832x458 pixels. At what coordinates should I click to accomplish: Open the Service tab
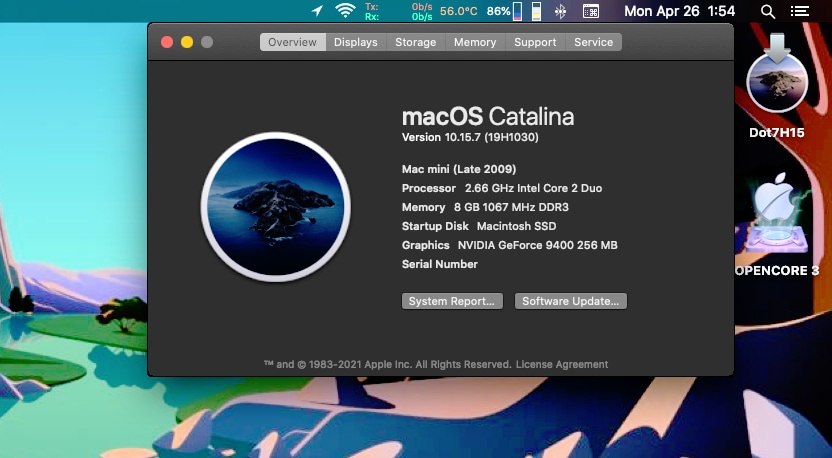[x=593, y=42]
